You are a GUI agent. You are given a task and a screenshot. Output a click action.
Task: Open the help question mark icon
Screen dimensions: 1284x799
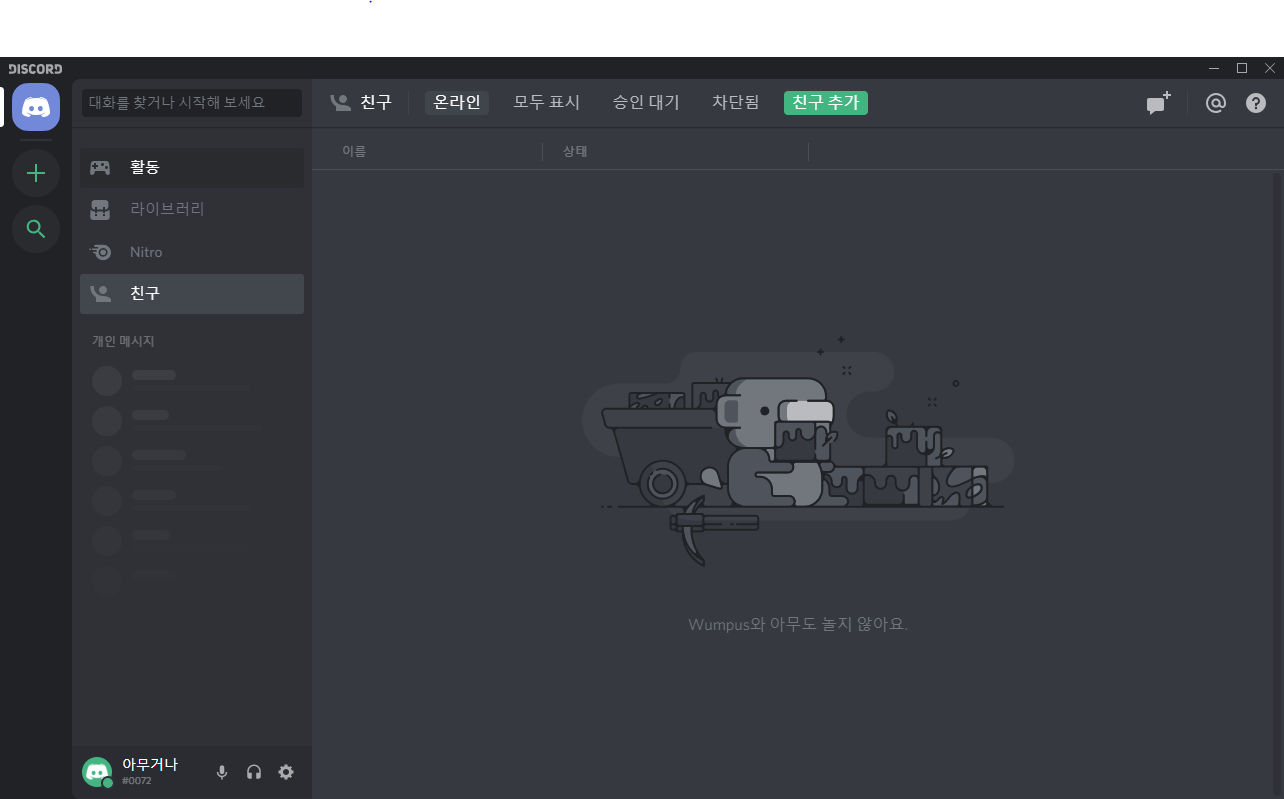(1256, 103)
